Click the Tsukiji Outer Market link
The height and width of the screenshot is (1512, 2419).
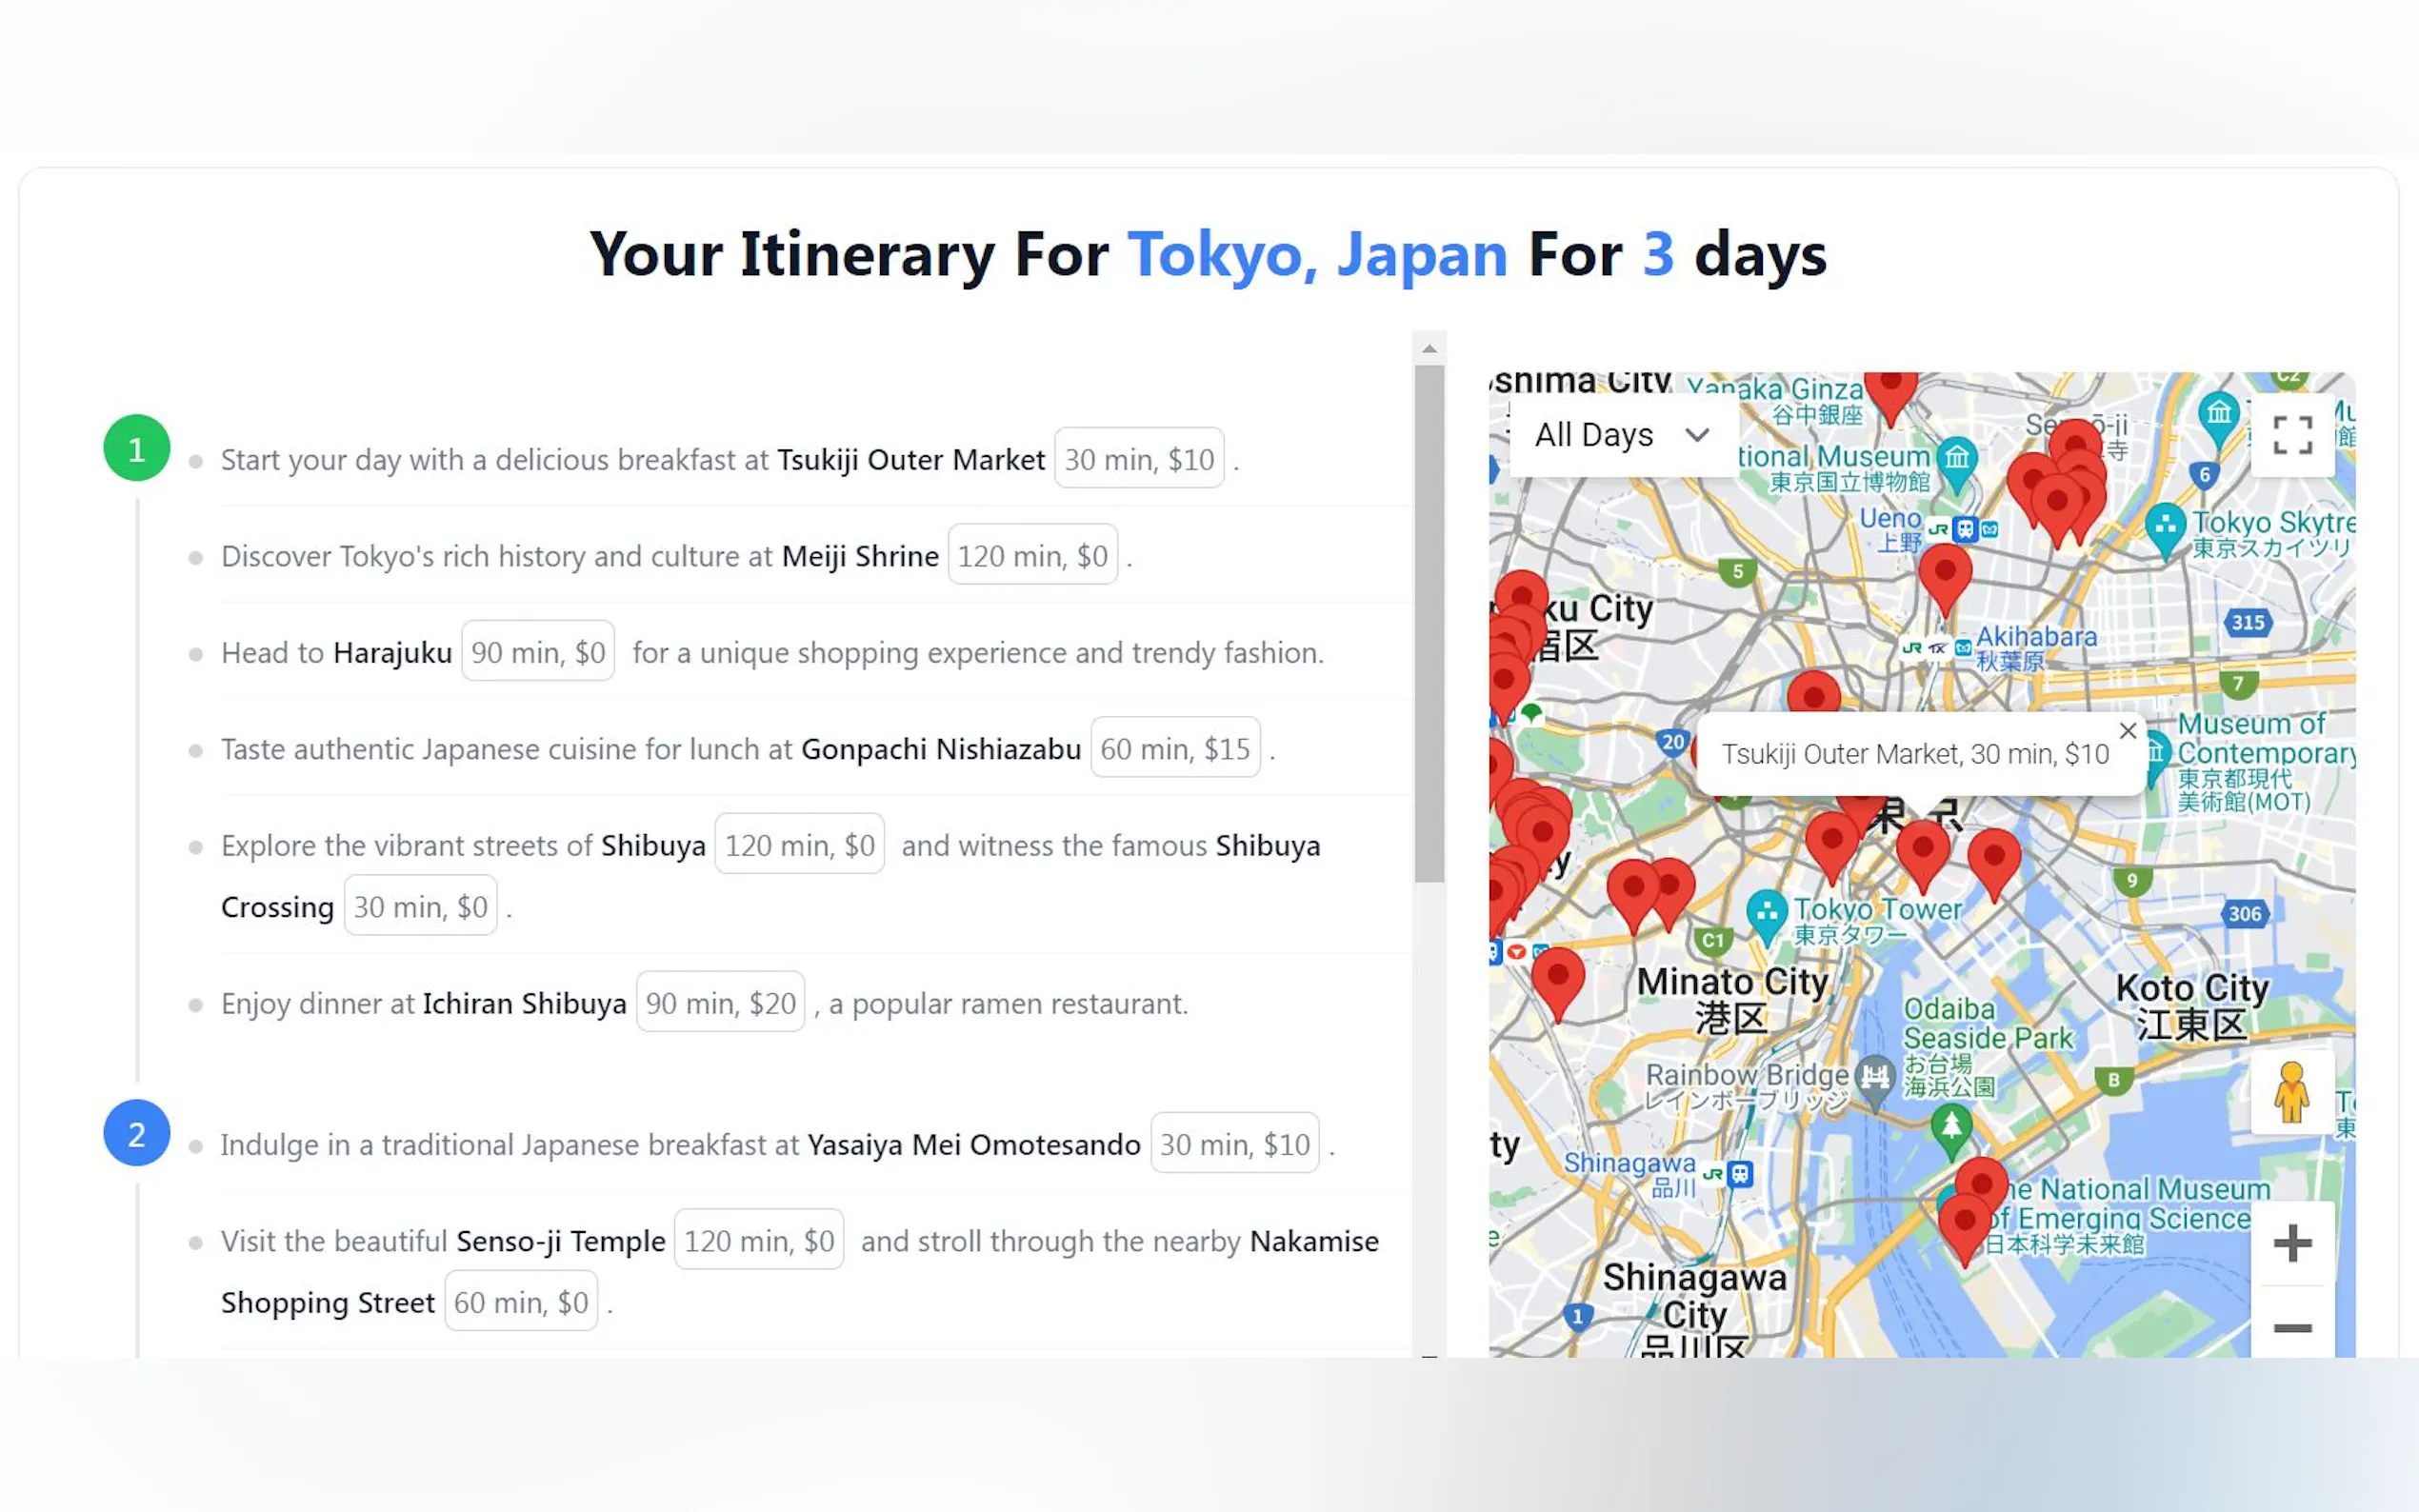910,460
